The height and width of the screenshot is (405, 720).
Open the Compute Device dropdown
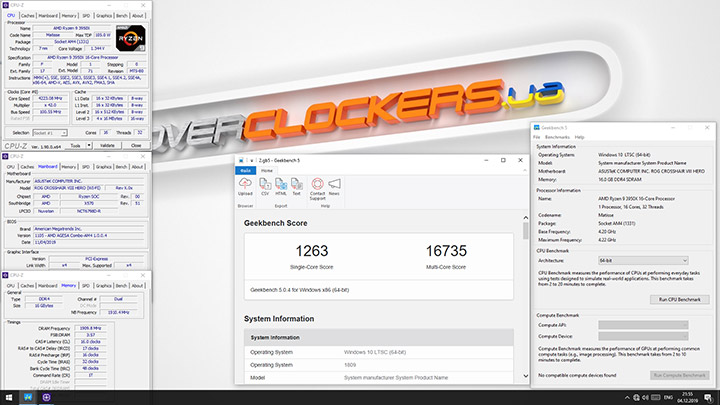click(643, 336)
